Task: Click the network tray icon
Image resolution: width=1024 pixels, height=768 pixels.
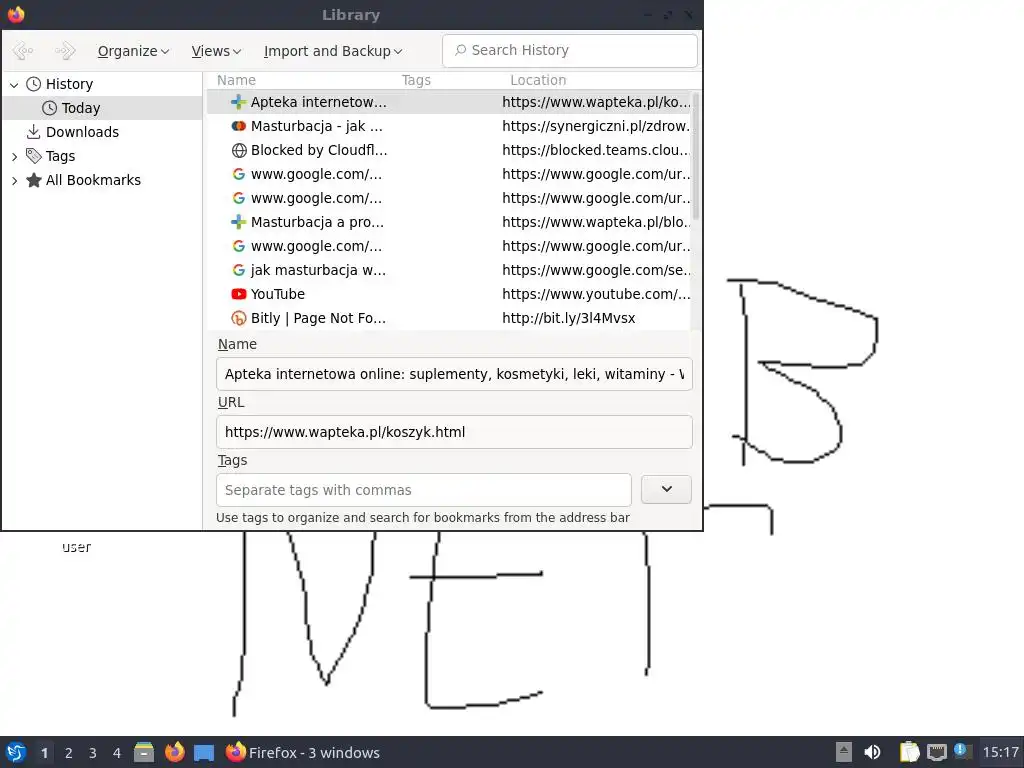Action: (936, 752)
